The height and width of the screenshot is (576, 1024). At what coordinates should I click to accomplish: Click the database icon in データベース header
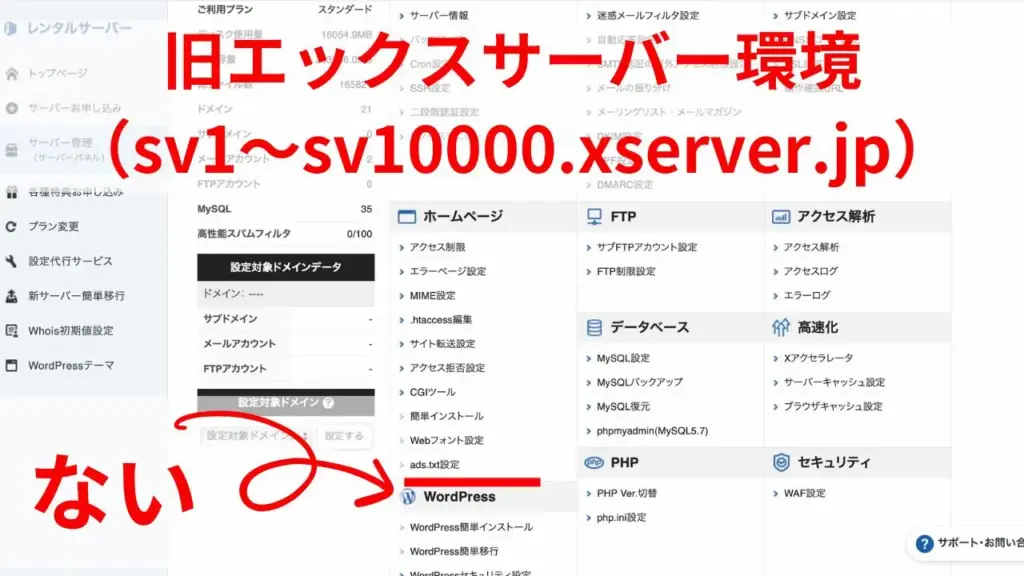(594, 327)
